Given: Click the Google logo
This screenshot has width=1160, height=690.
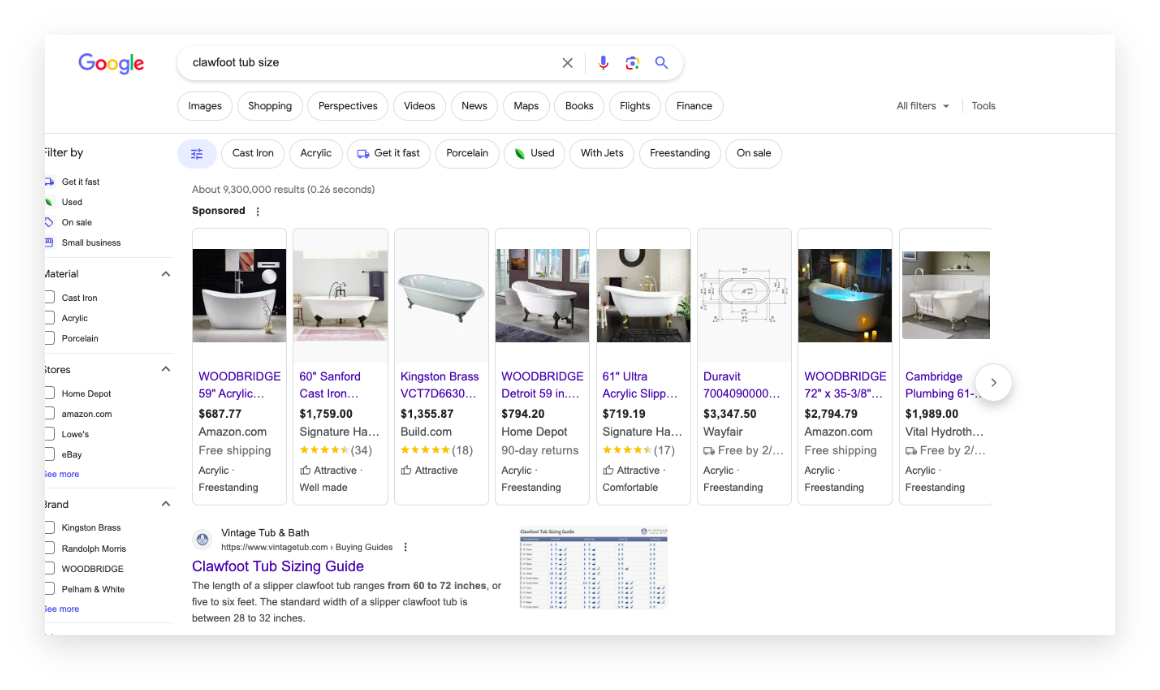Looking at the screenshot, I should pyautogui.click(x=111, y=64).
